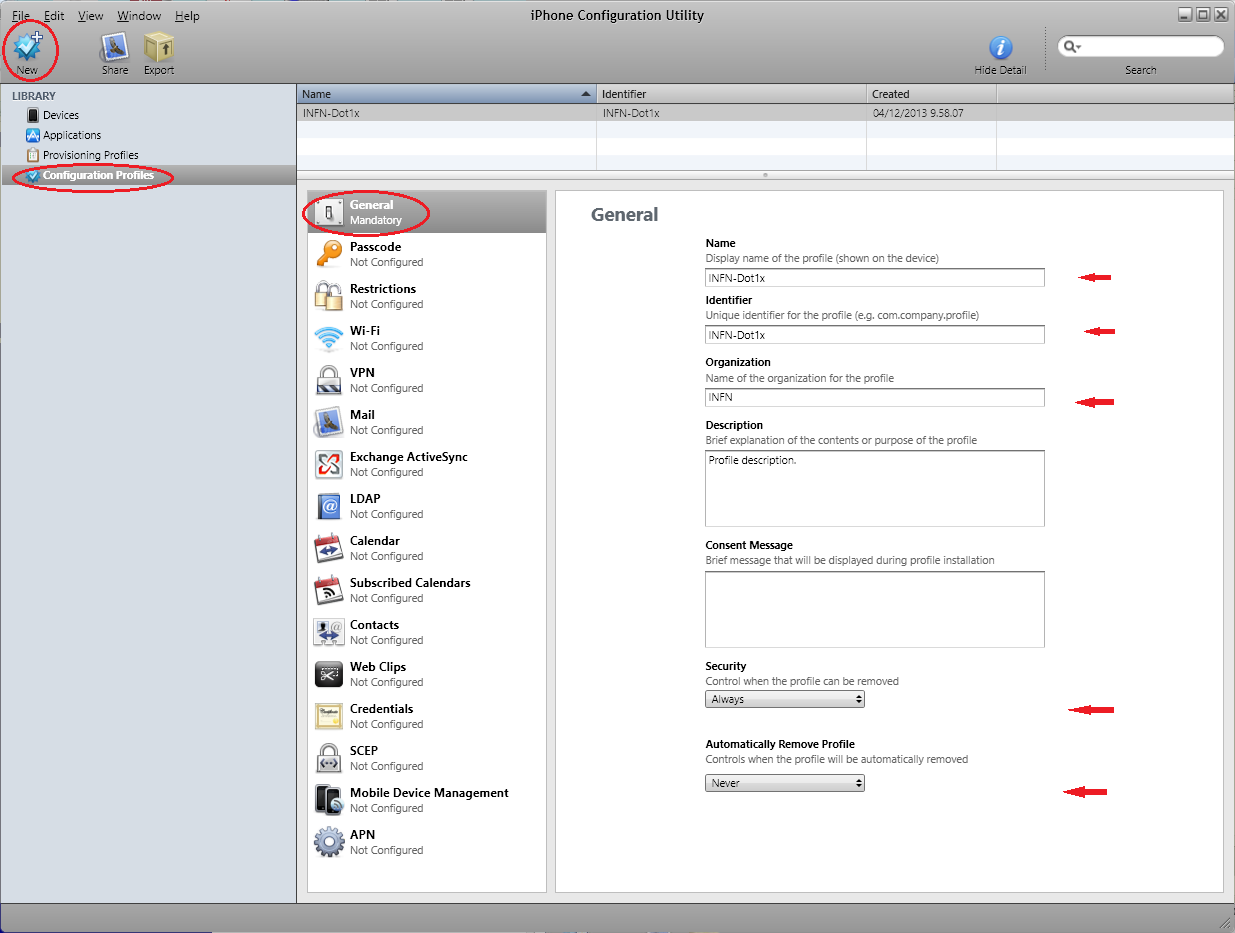Click the Passcode label text

[375, 247]
